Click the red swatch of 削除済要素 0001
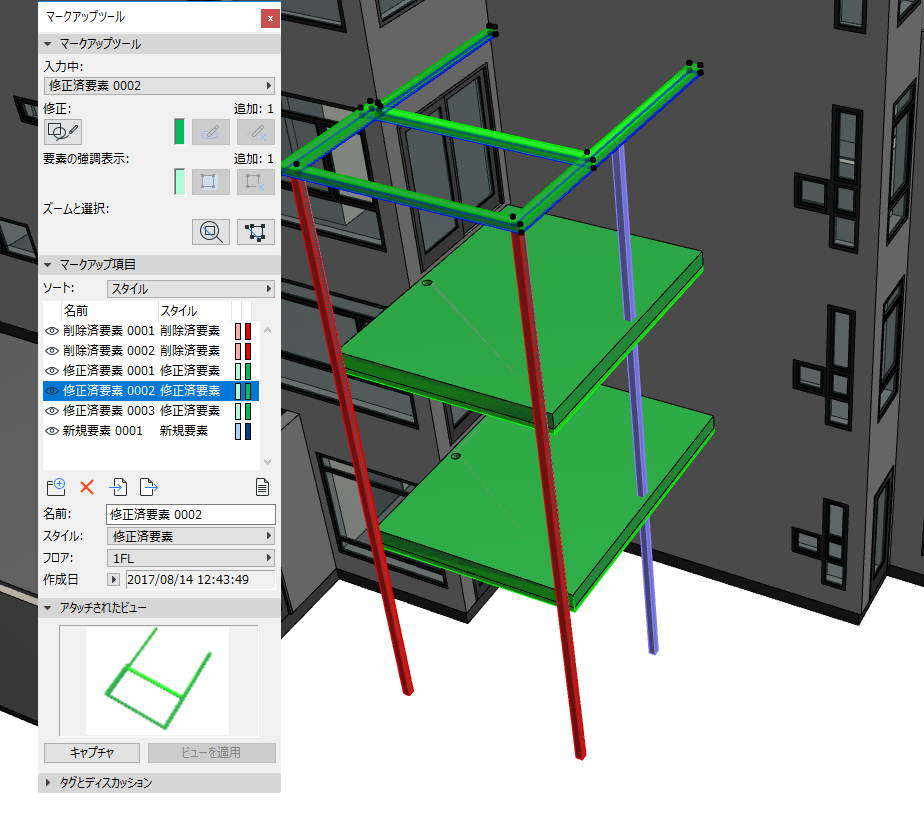Image resolution: width=924 pixels, height=829 pixels. click(248, 331)
